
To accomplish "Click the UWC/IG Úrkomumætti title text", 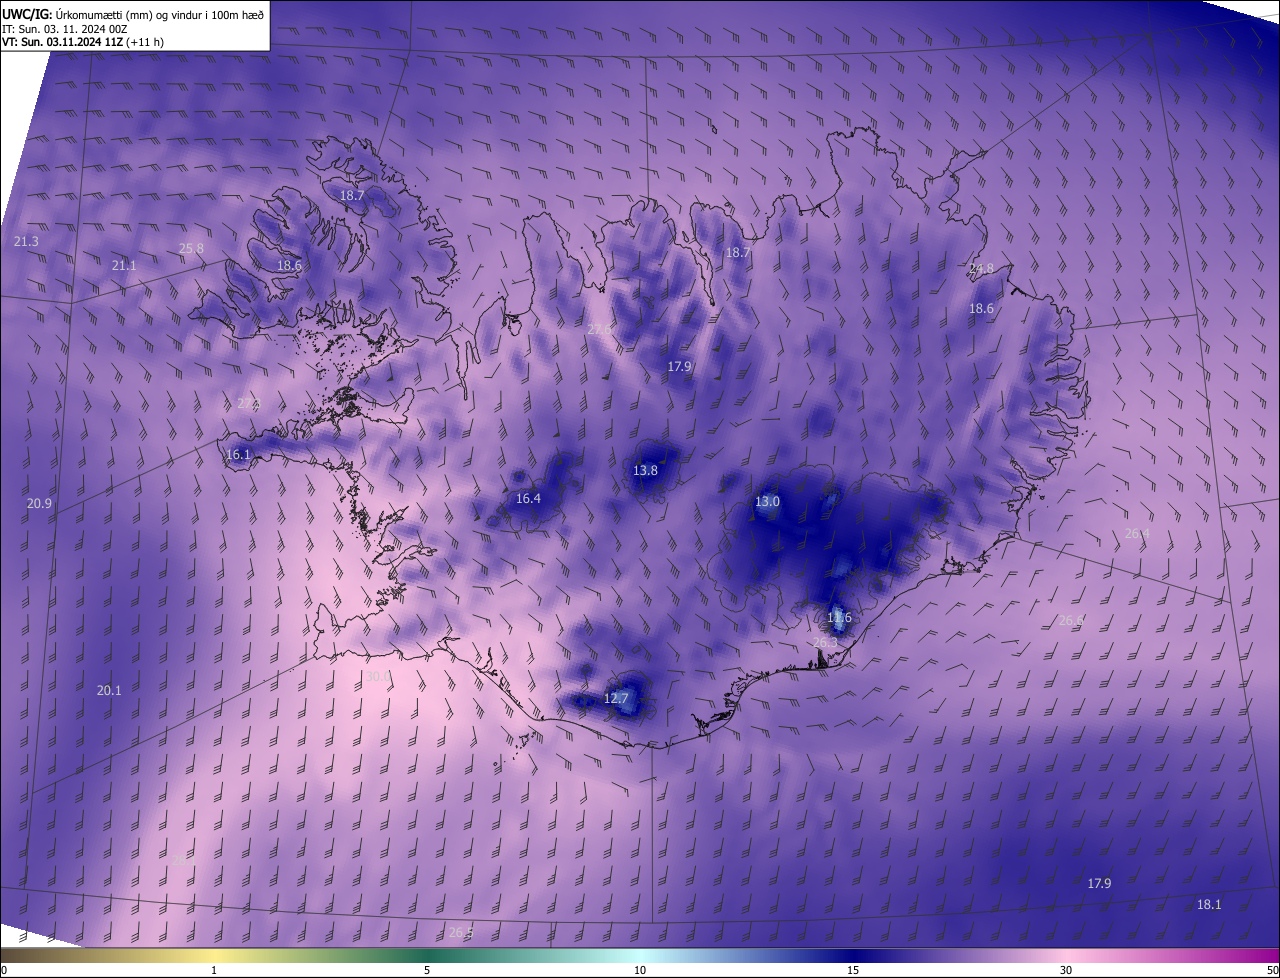I will coord(133,13).
